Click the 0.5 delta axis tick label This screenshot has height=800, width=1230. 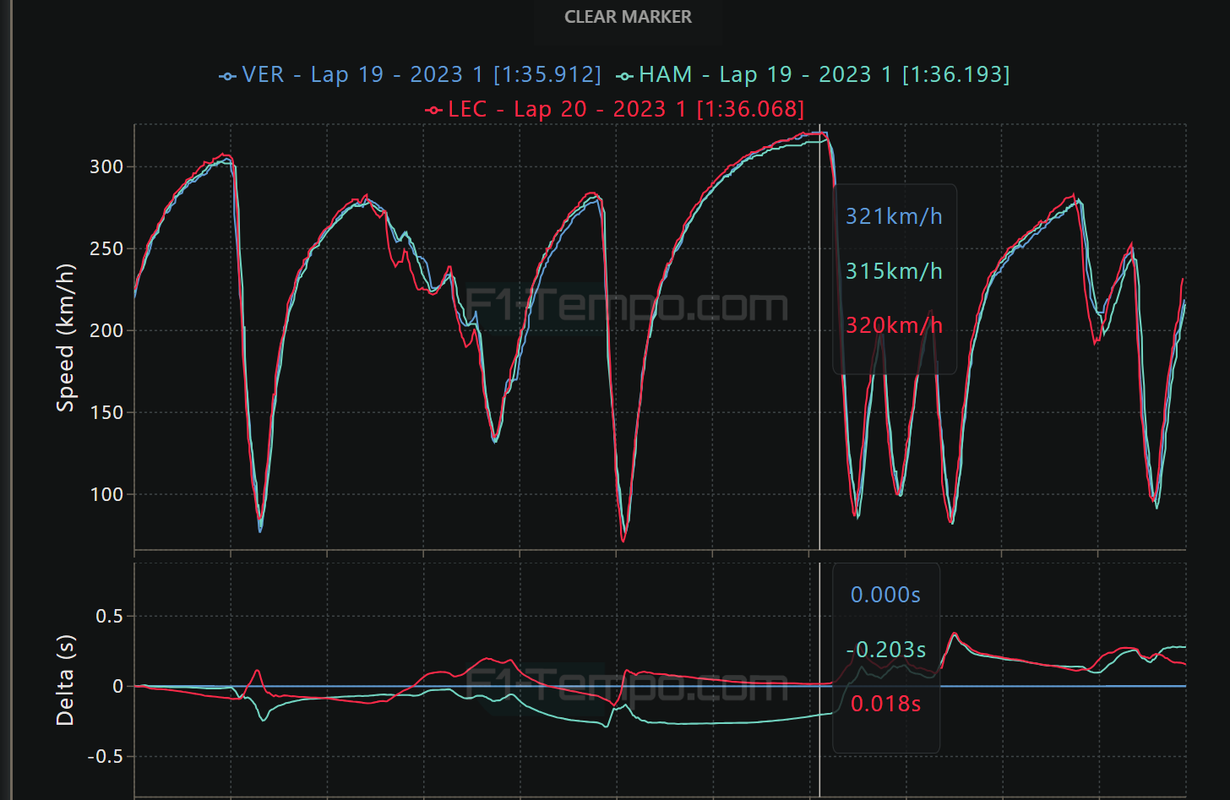[x=110, y=616]
